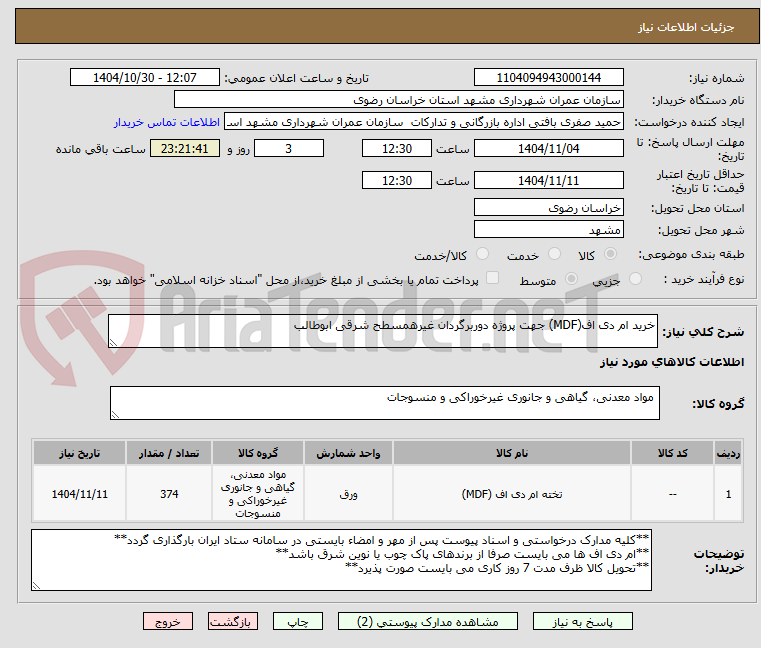Click resize handle of goods group textarea
The image size is (761, 648).
tap(115, 415)
